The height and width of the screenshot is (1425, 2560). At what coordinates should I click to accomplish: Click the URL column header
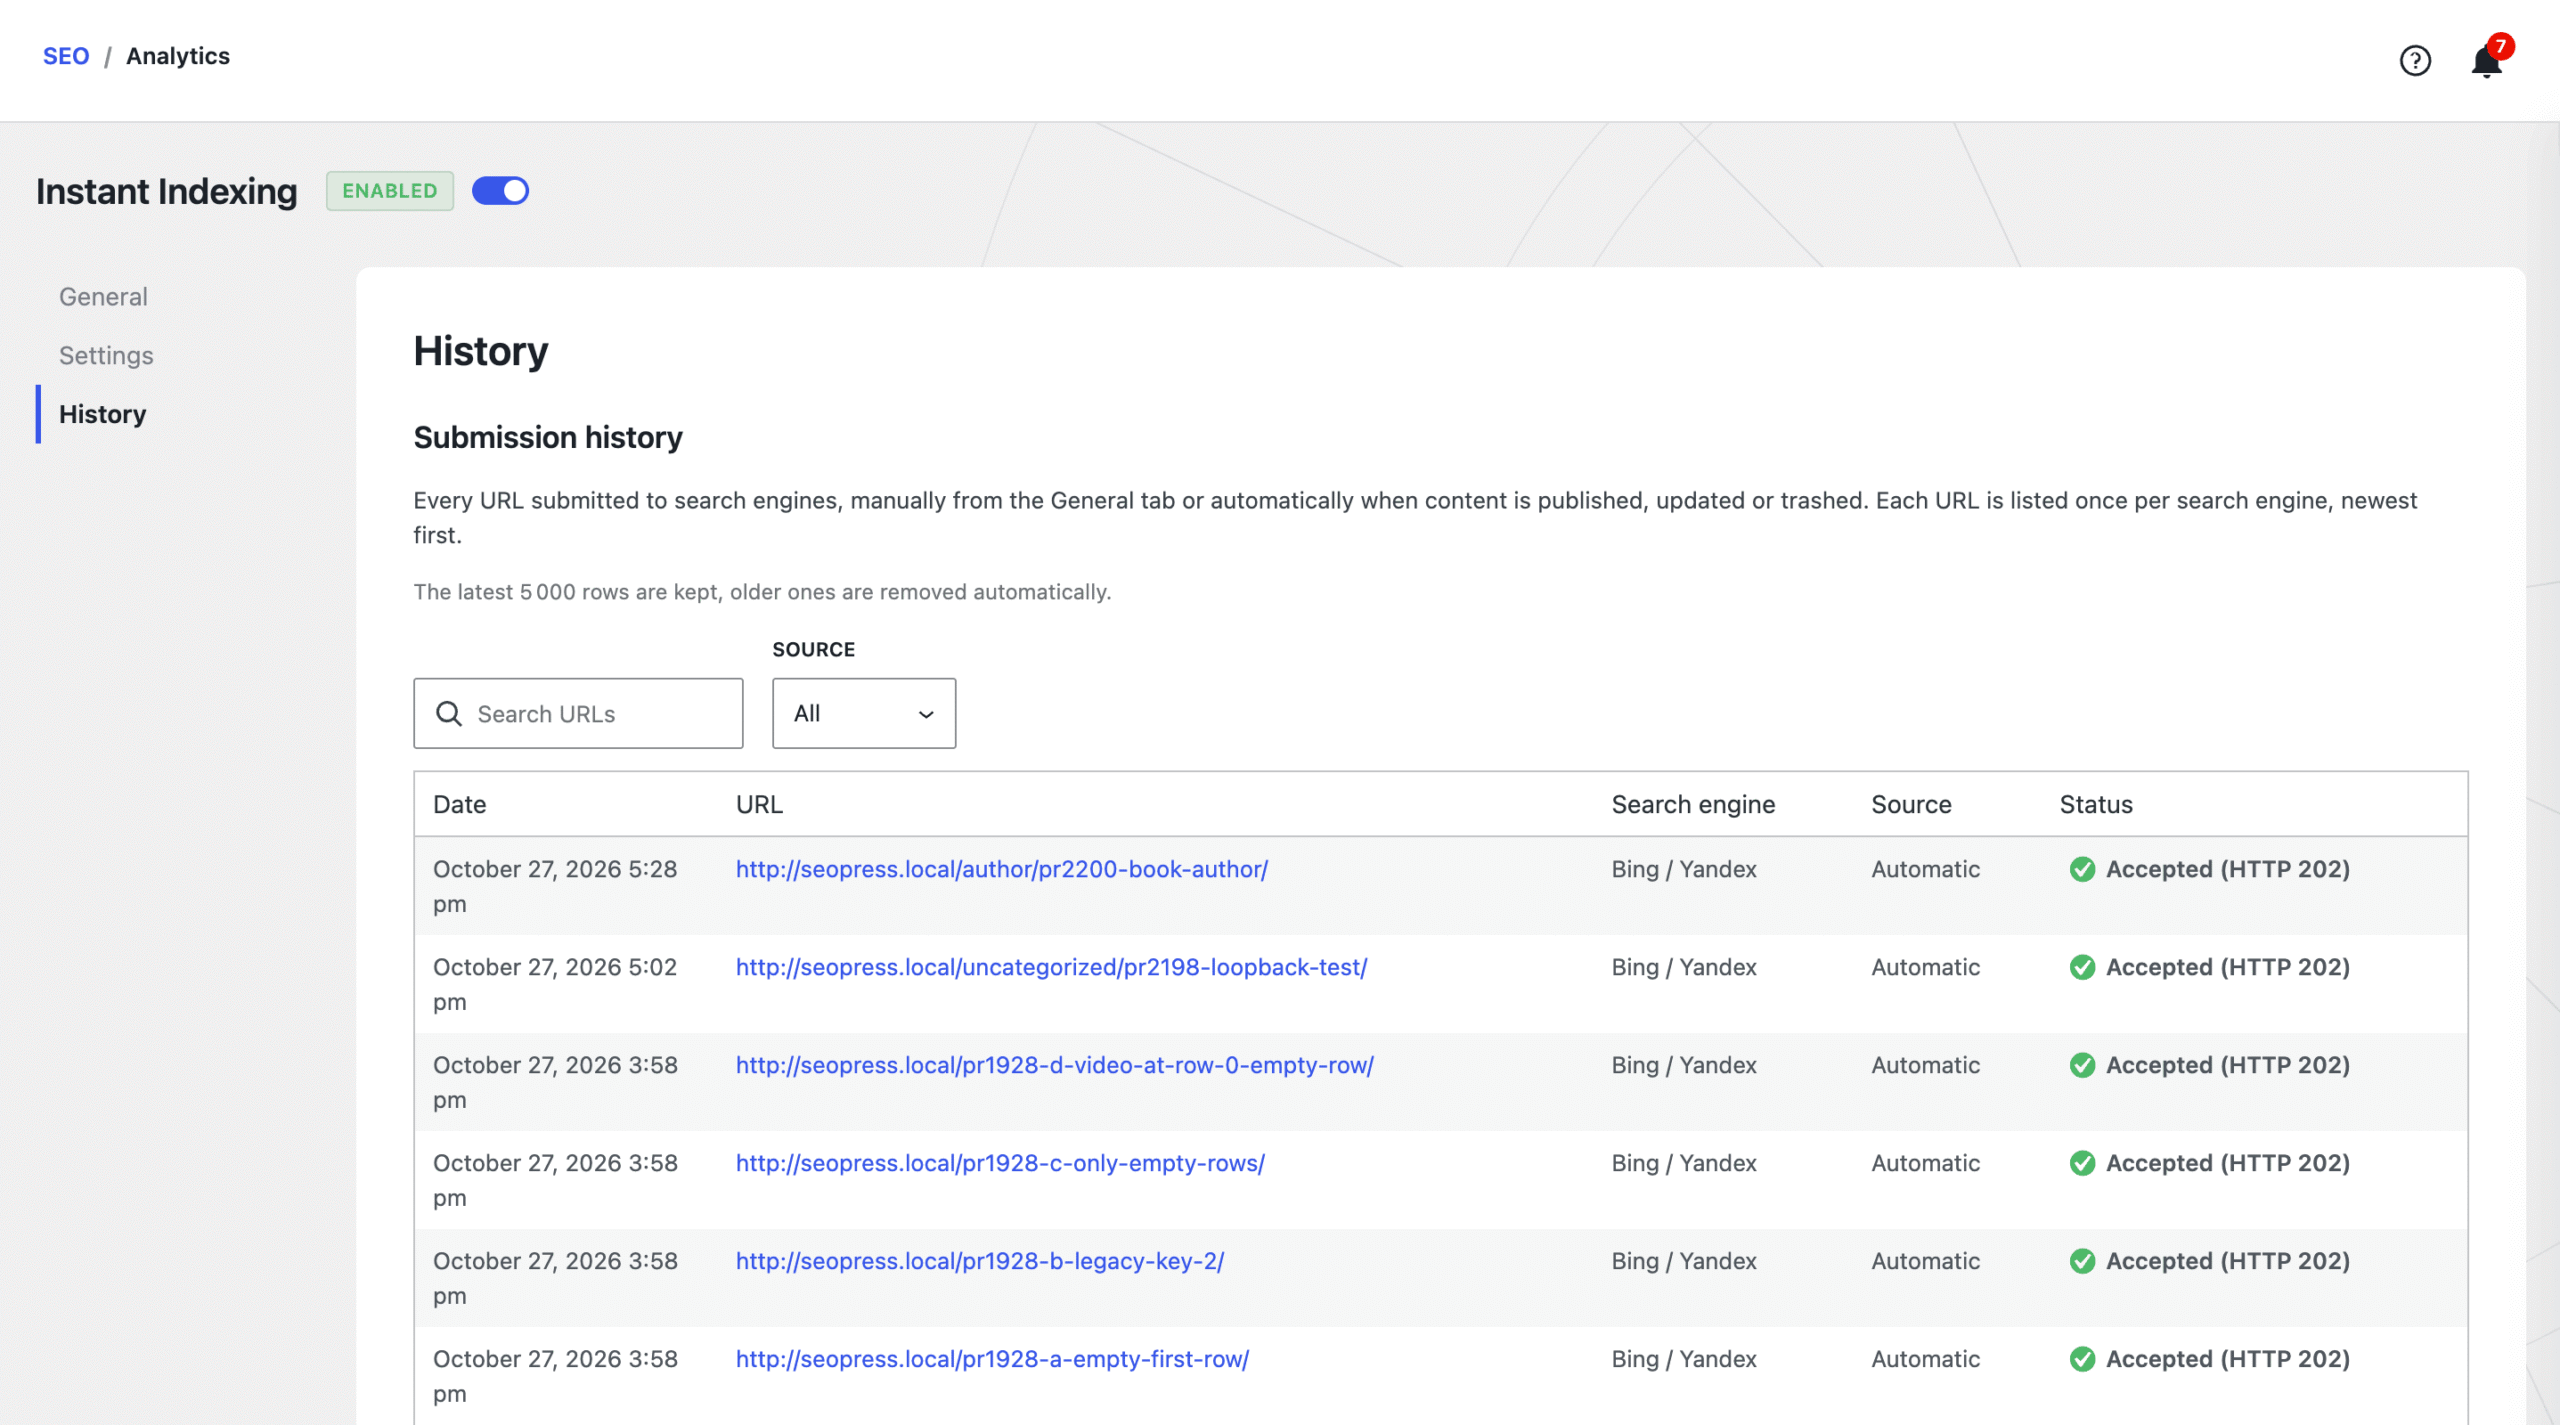click(759, 804)
